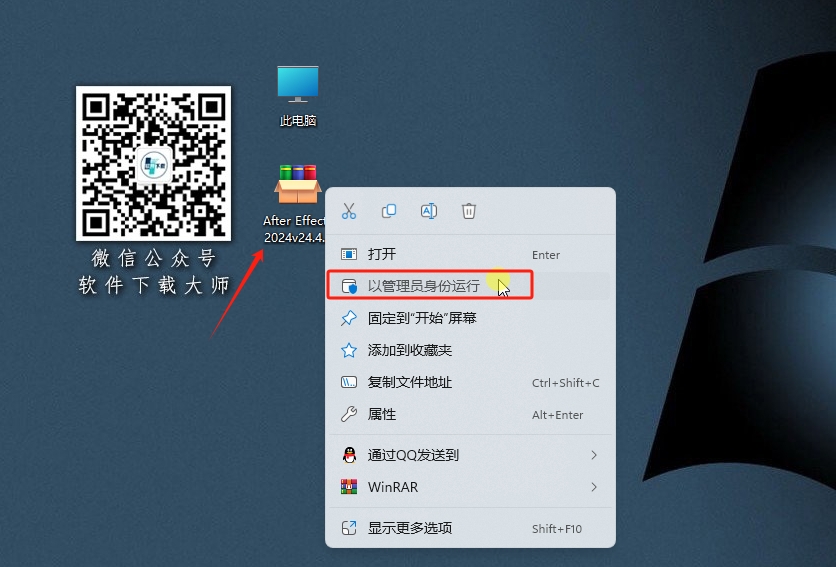Open the 此电脑 desktop icon

(x=298, y=96)
